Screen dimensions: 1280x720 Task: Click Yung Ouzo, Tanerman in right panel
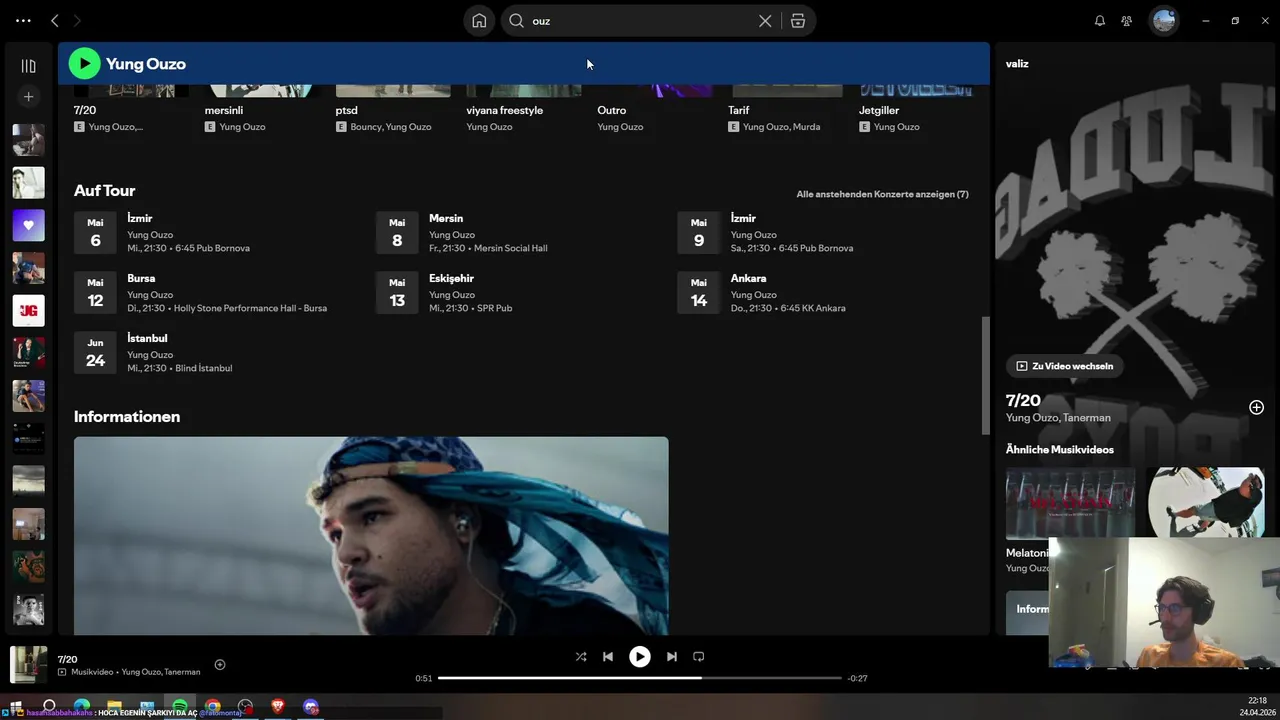[x=1058, y=418]
